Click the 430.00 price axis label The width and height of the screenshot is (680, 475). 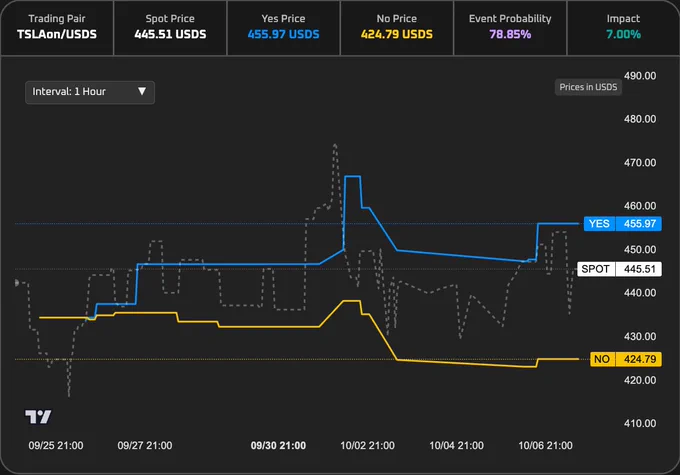point(640,336)
